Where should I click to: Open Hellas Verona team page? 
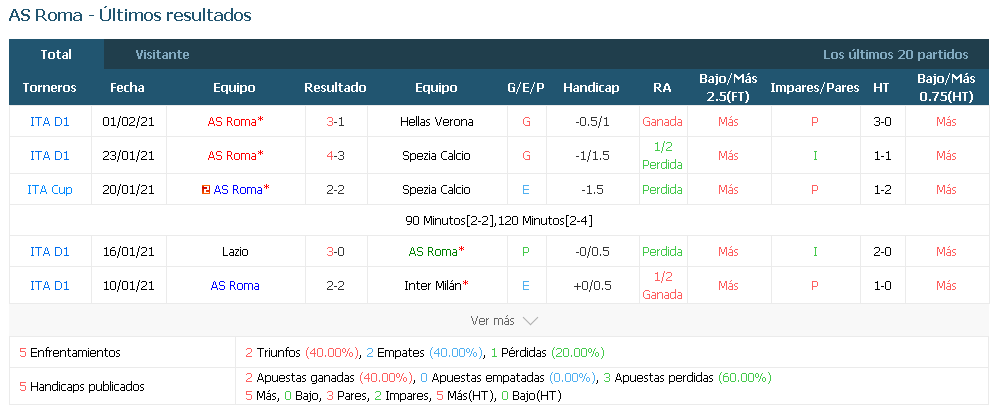[x=437, y=122]
